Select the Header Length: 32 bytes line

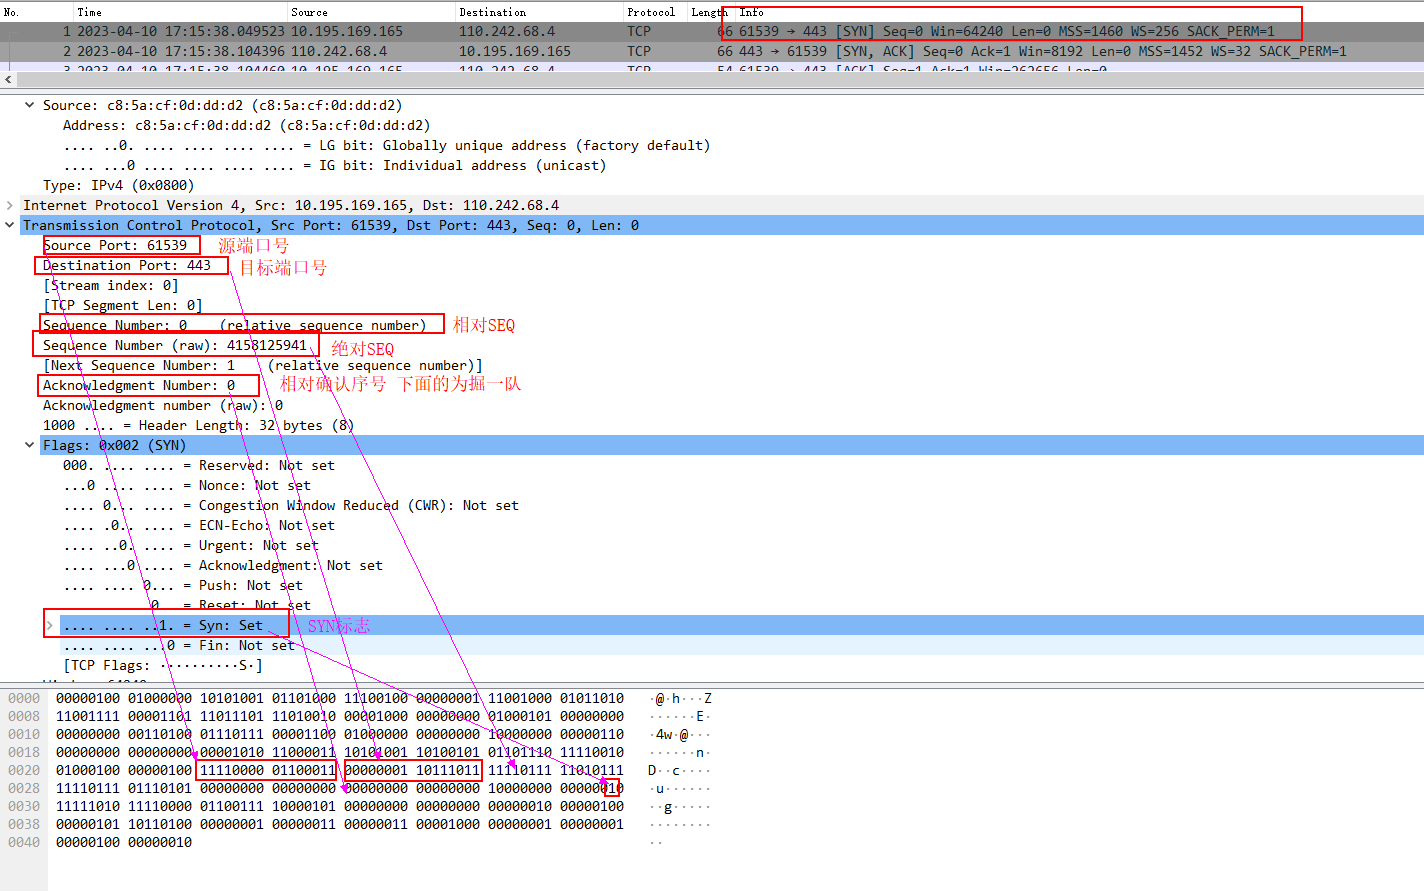198,425
